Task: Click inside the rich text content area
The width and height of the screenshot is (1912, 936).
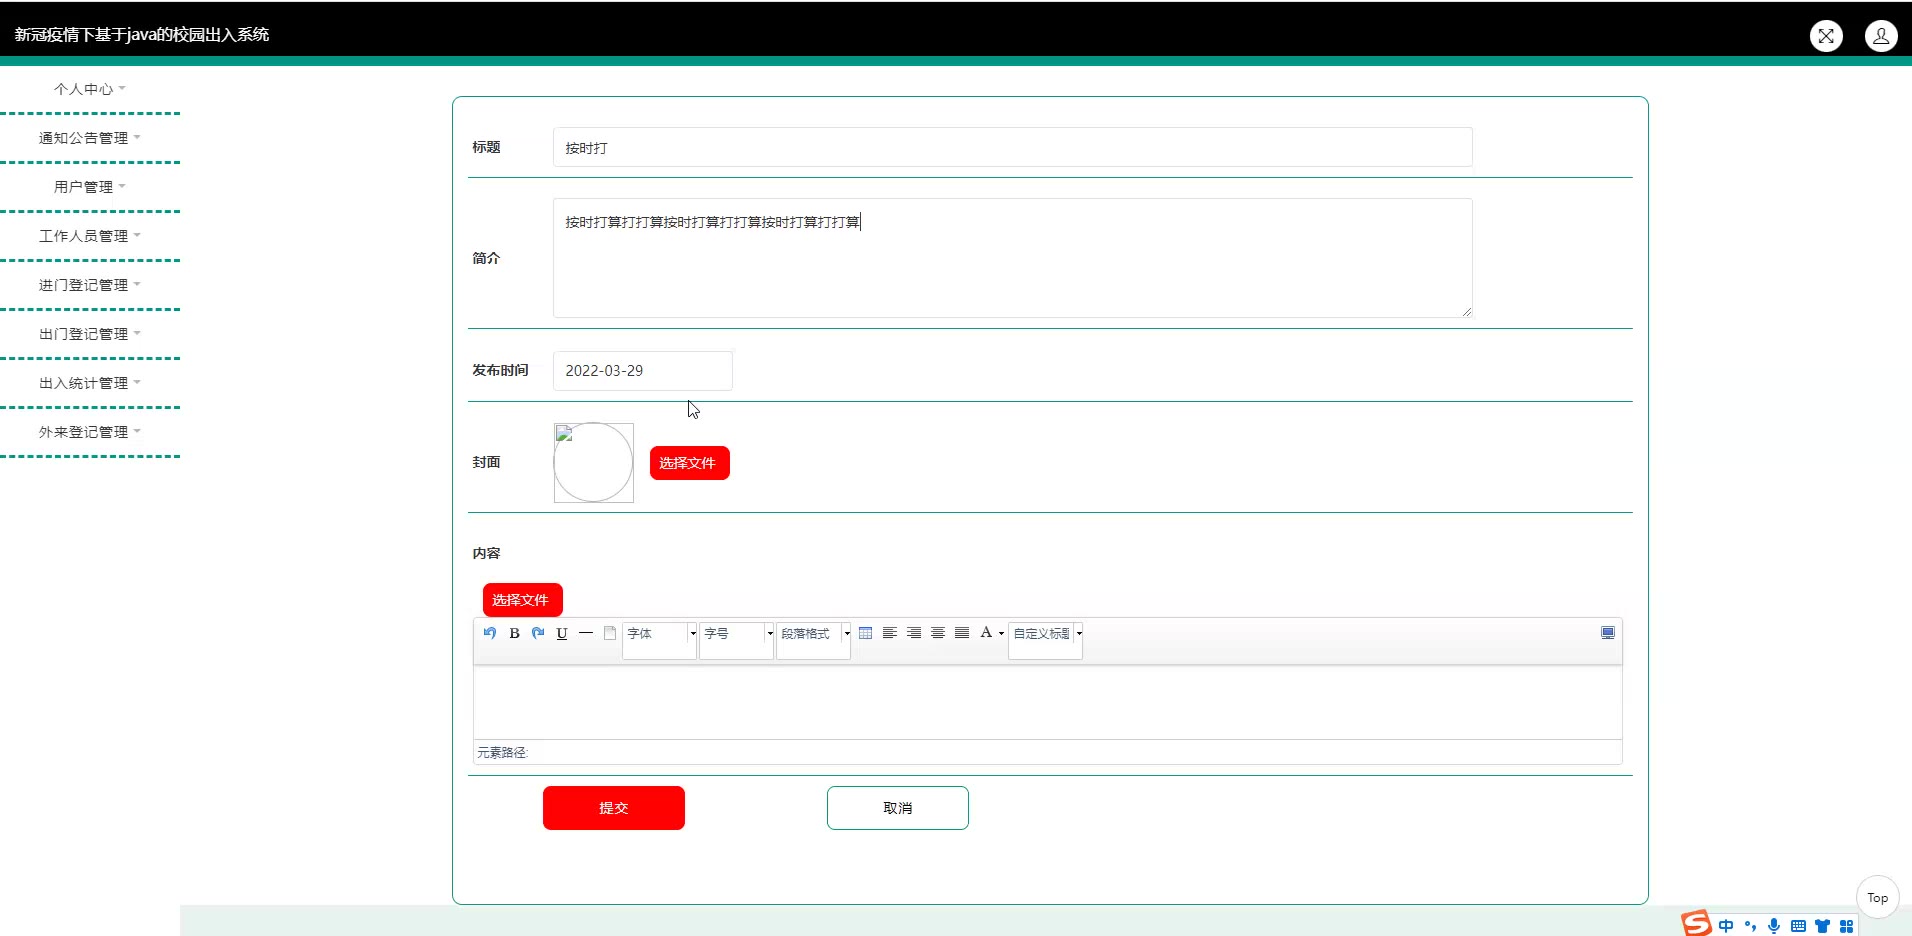Action: [x=1047, y=702]
